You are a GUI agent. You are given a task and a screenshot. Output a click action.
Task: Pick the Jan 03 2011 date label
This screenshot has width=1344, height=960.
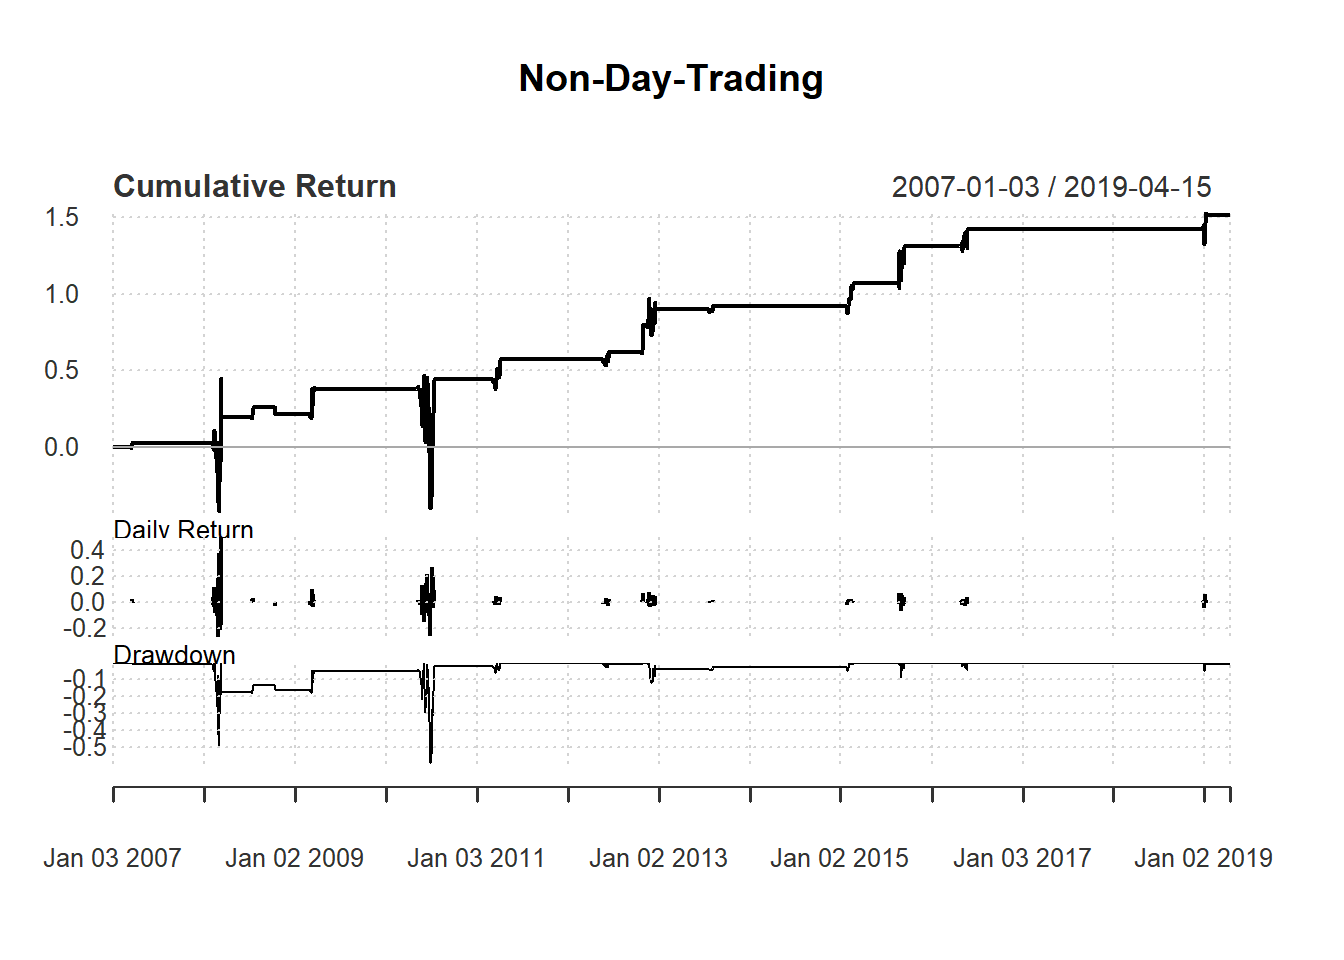(x=476, y=858)
